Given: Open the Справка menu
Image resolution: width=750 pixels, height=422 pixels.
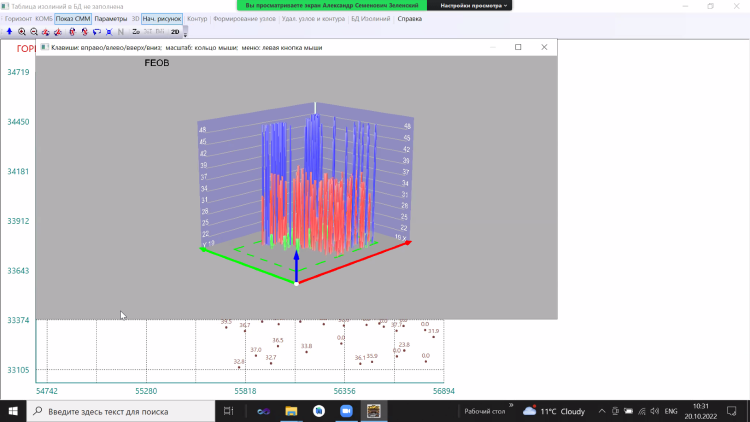Looking at the screenshot, I should 409,19.
